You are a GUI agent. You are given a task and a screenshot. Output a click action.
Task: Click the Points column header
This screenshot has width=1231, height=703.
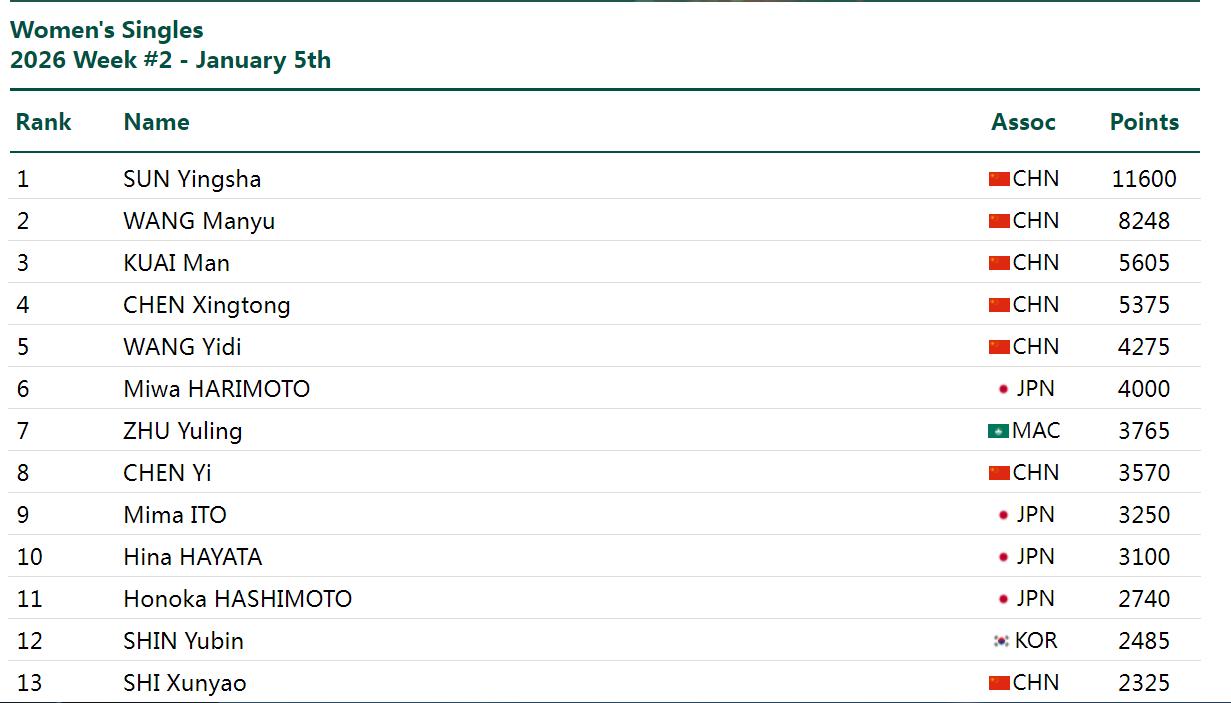tap(1144, 122)
